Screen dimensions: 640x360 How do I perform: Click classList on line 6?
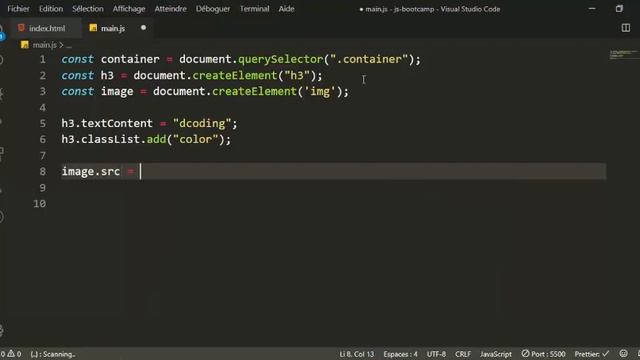tap(110, 140)
